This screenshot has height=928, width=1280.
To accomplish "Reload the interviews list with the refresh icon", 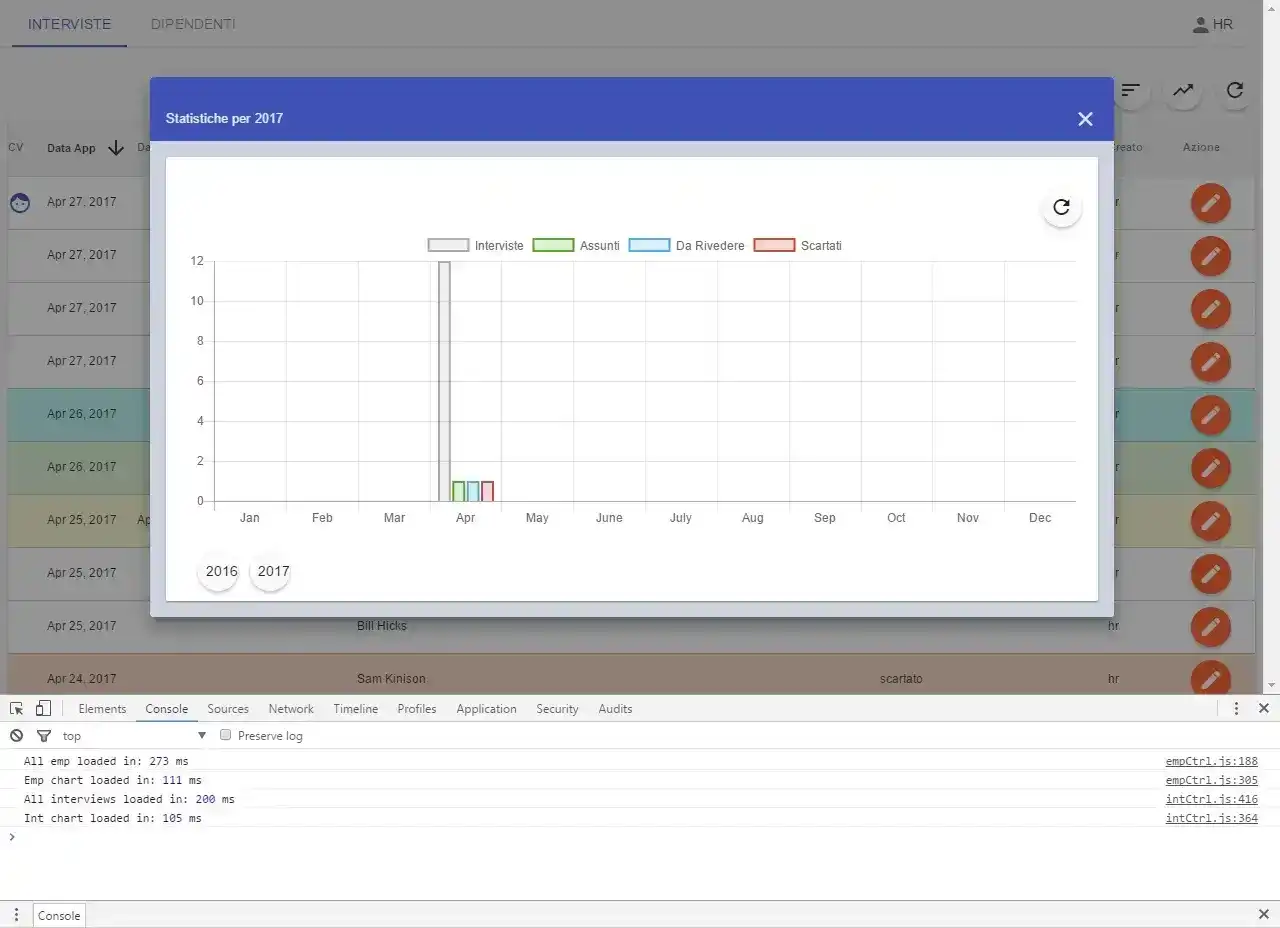I will (x=1235, y=91).
